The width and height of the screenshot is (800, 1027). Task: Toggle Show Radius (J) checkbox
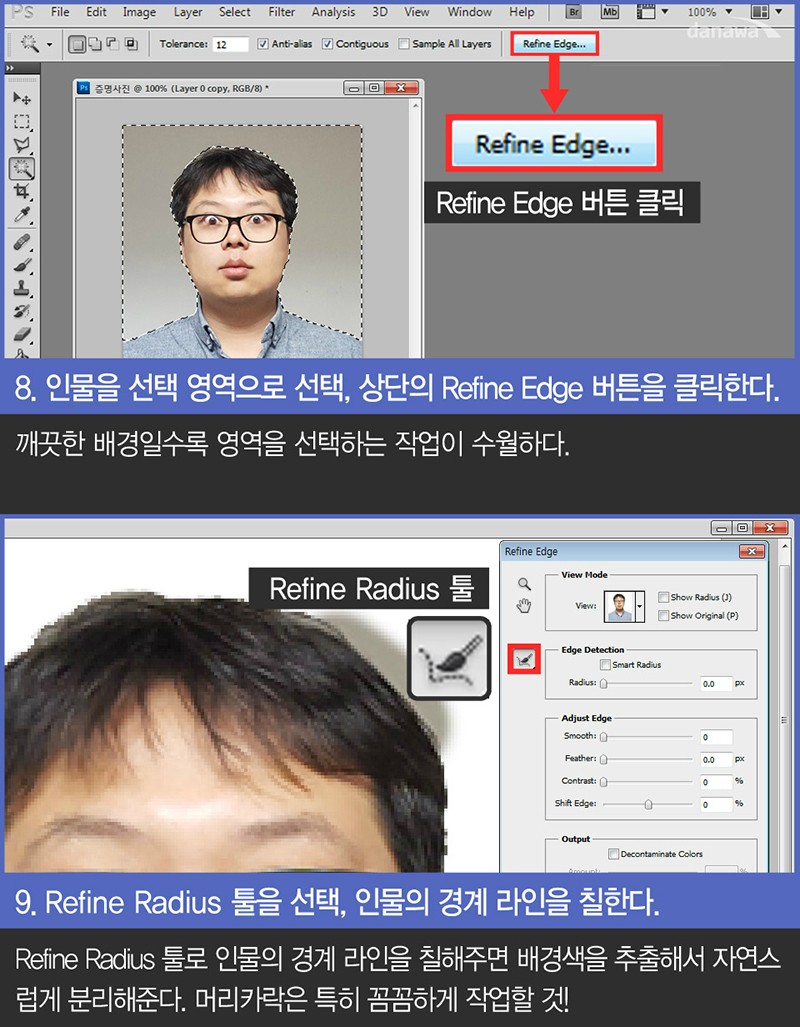(664, 597)
